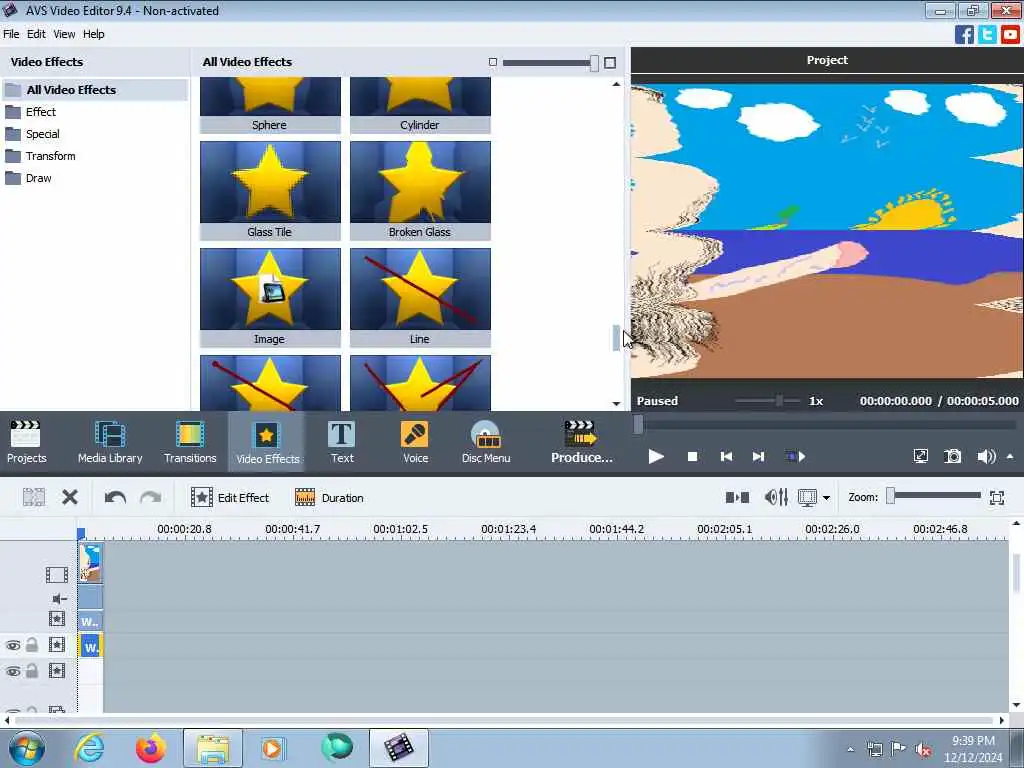Click the preview seek bar handle
This screenshot has width=1024, height=768.
tap(638, 425)
